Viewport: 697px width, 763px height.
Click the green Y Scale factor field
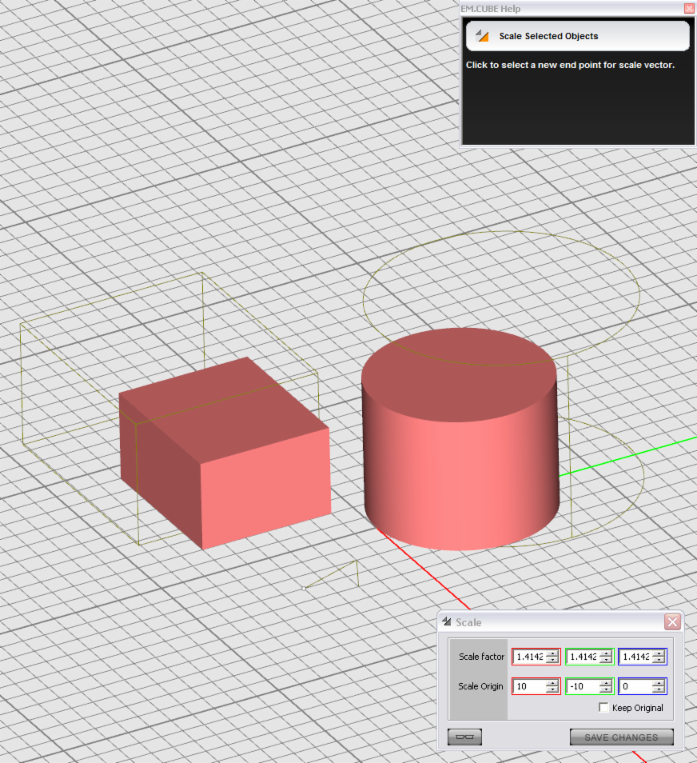point(583,657)
